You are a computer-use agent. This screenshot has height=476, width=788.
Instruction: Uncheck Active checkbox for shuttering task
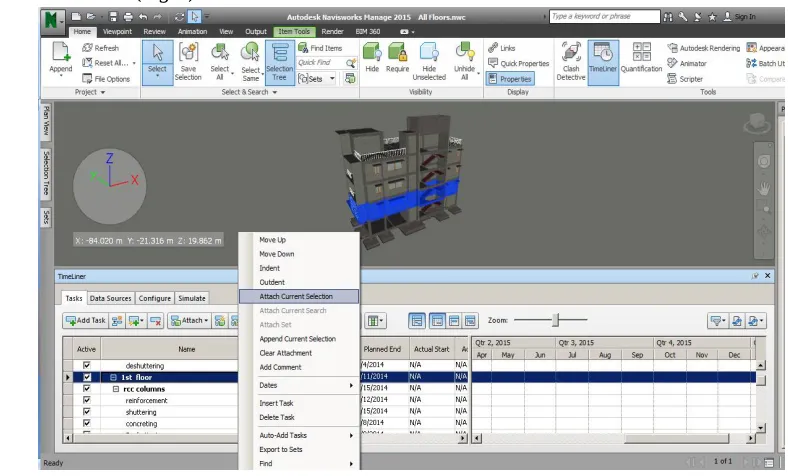(86, 412)
